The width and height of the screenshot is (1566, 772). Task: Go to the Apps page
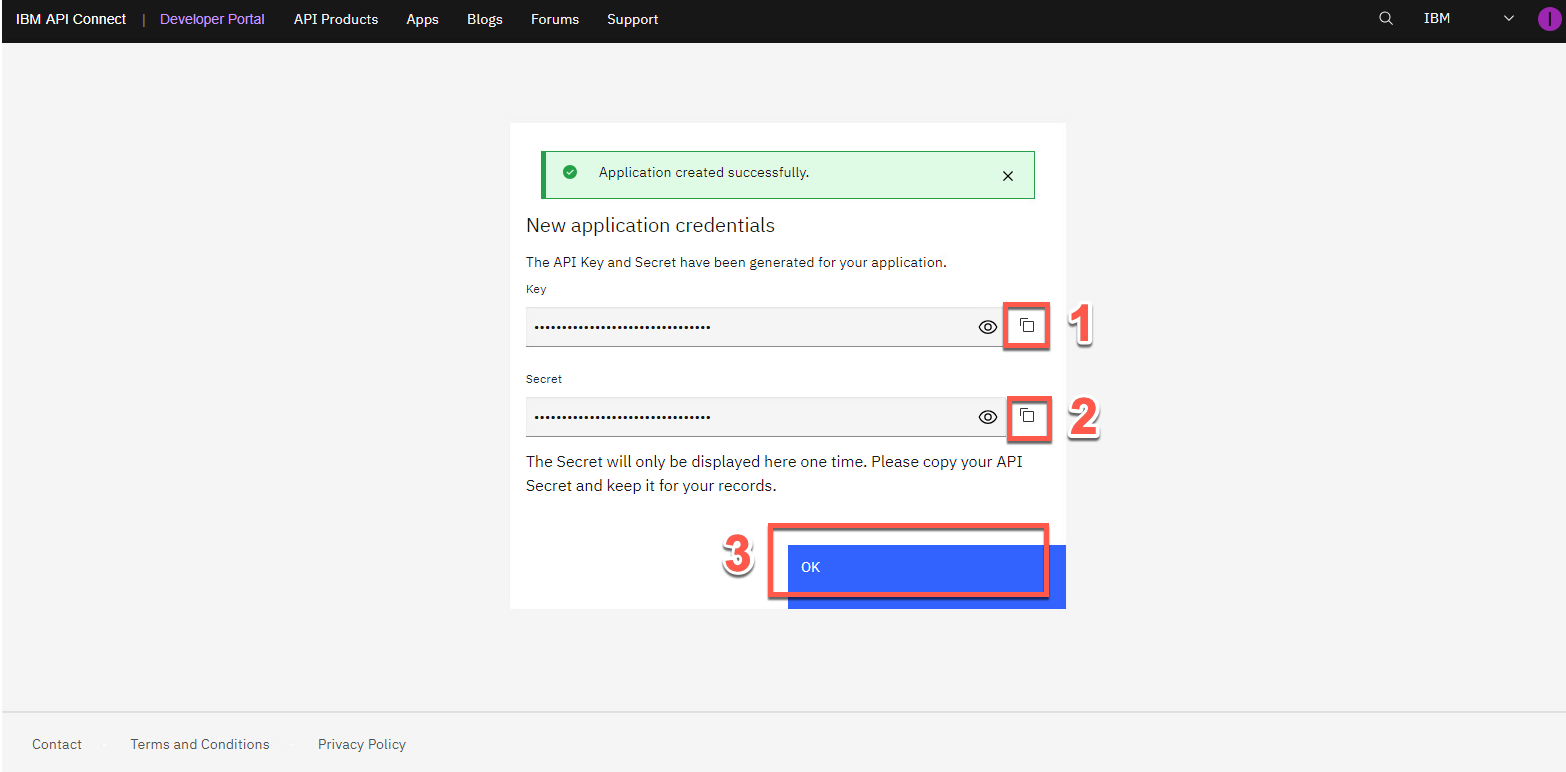click(422, 19)
